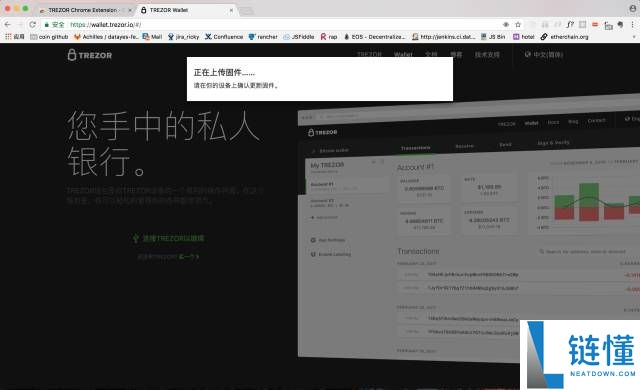
Task: Click TREZOR in the site navigation
Action: pyautogui.click(x=369, y=54)
